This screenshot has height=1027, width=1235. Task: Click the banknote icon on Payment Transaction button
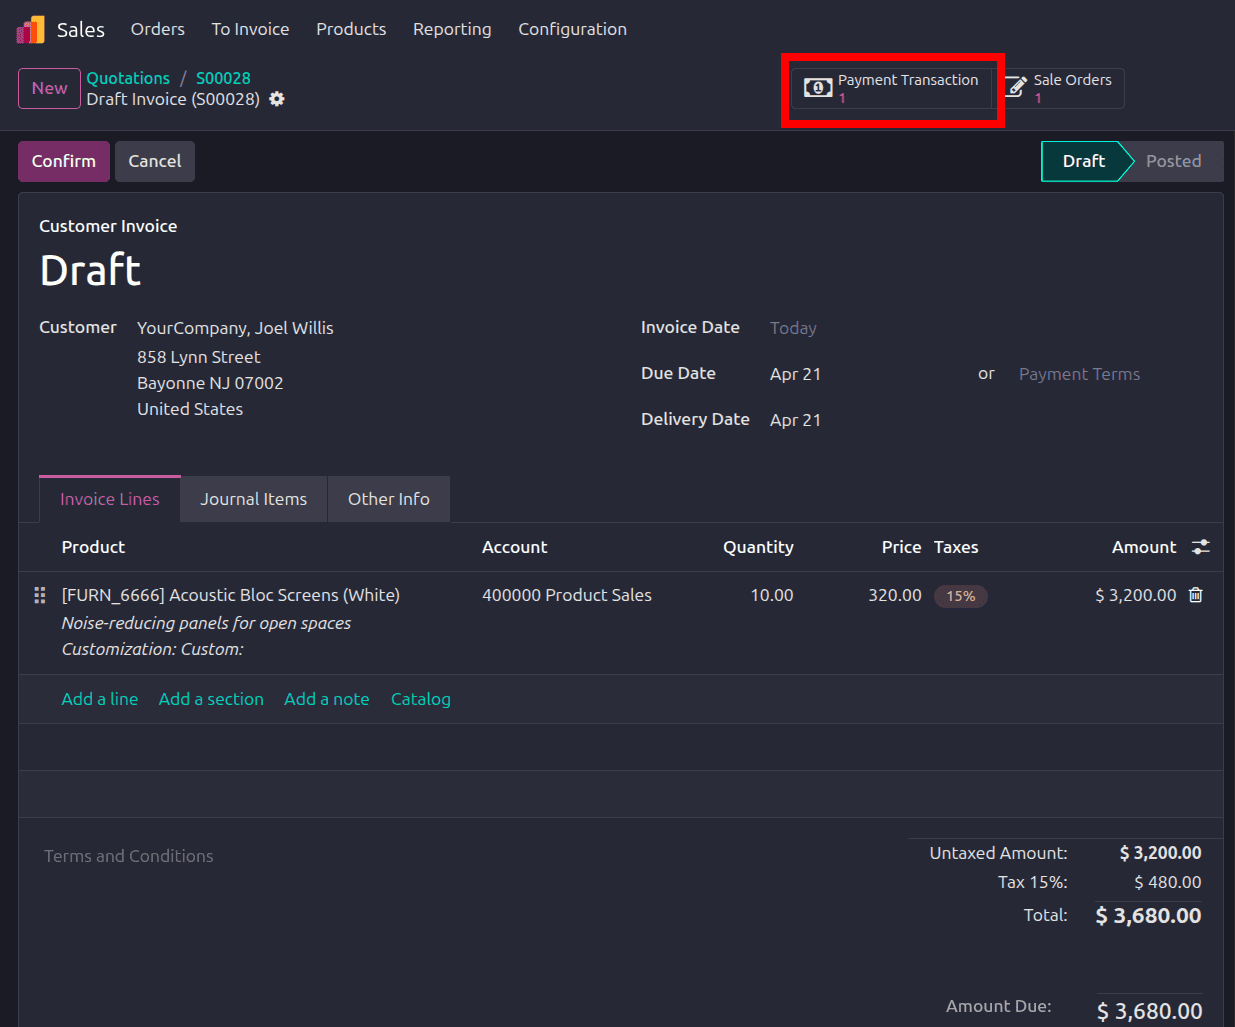(x=817, y=87)
